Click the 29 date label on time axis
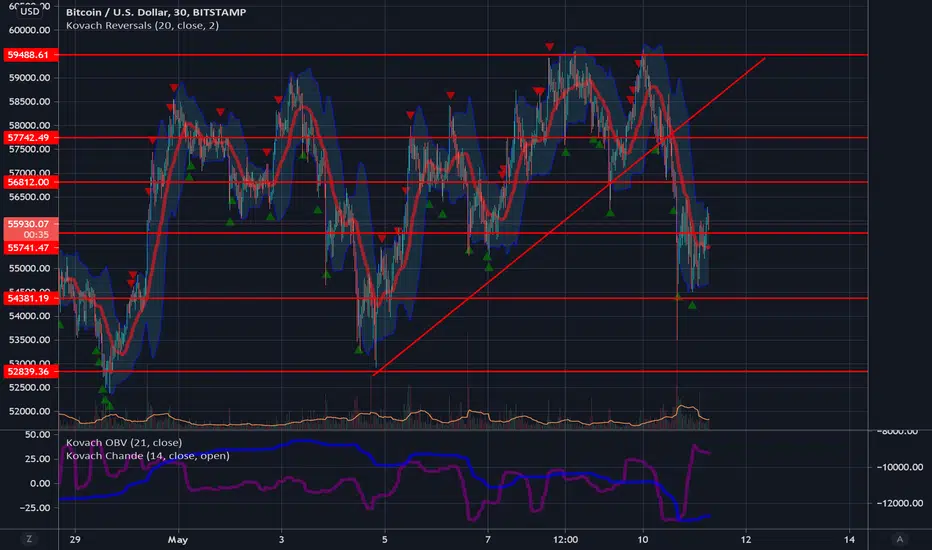The height and width of the screenshot is (550, 932). click(74, 540)
